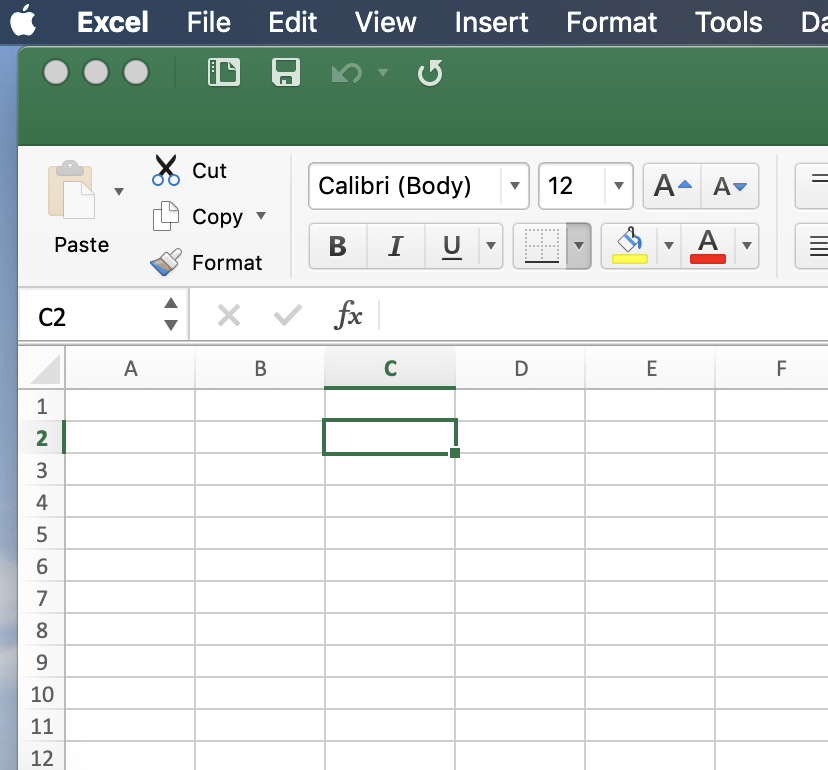This screenshot has width=828, height=770.
Task: Click the Paste label button
Action: (x=81, y=245)
